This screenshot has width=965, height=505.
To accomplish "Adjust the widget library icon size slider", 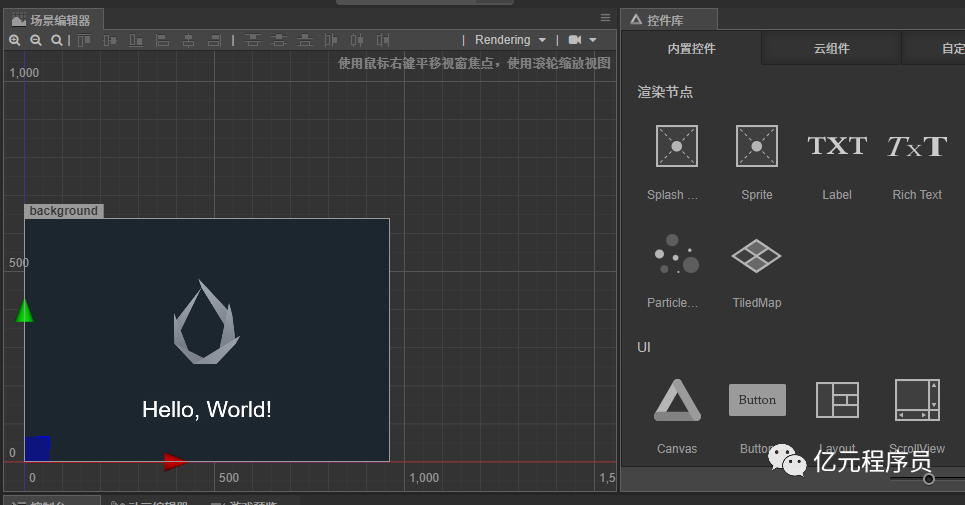I will pyautogui.click(x=929, y=479).
